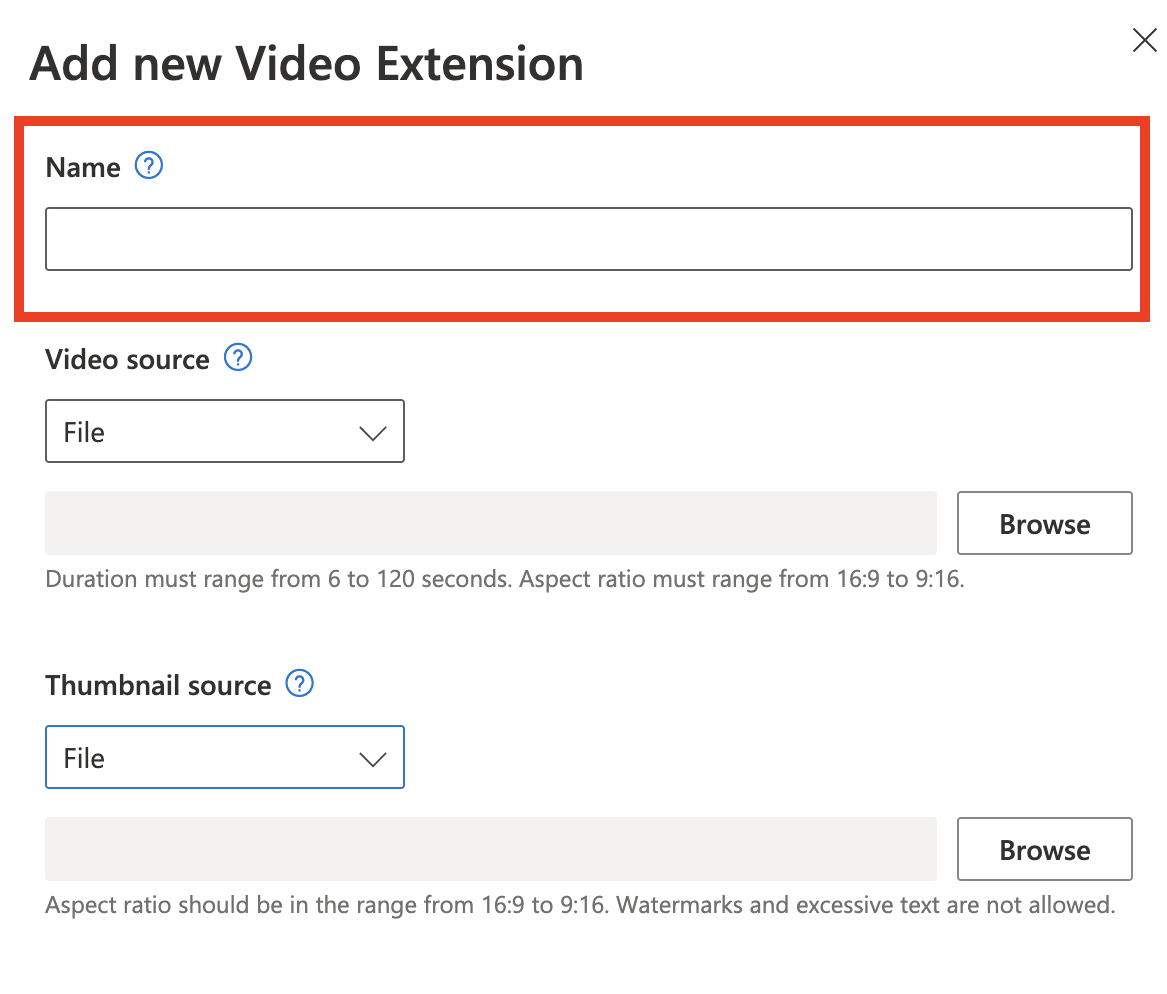Click the video file path field

[x=490, y=523]
